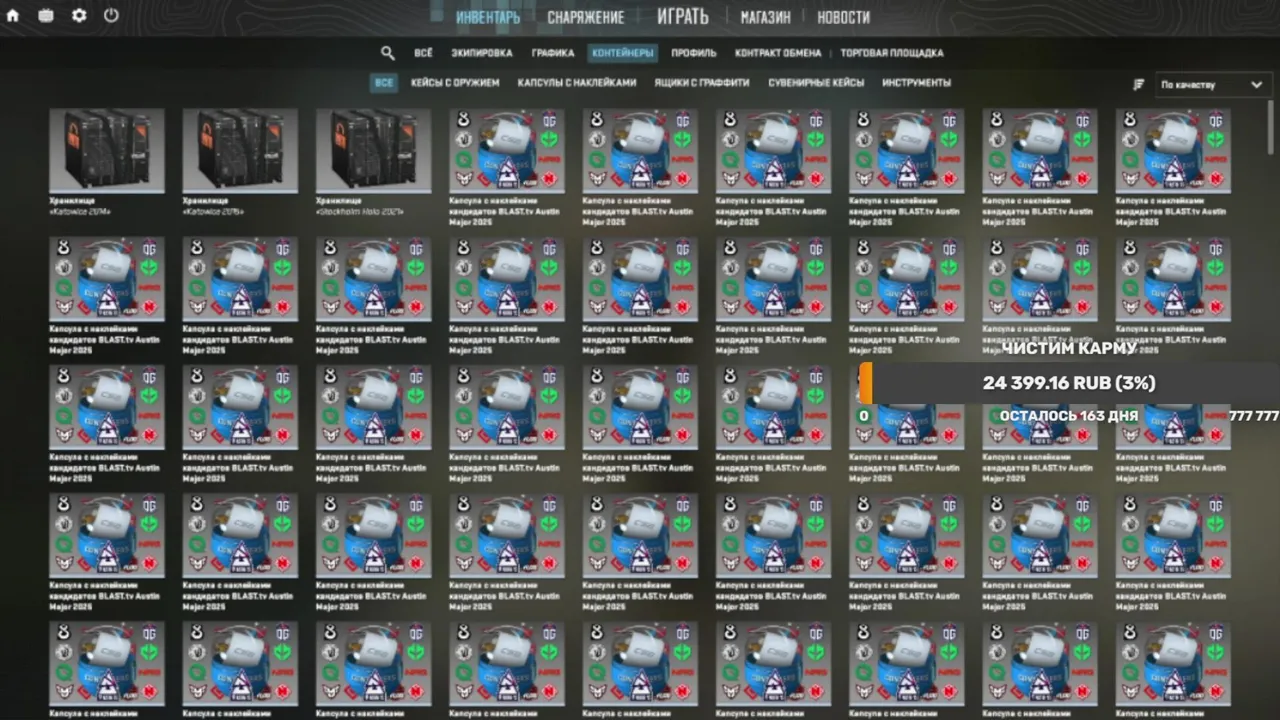Switch to СНАРЯЖЕНИЕ tab
Screen dimensions: 1280x720
586,17
